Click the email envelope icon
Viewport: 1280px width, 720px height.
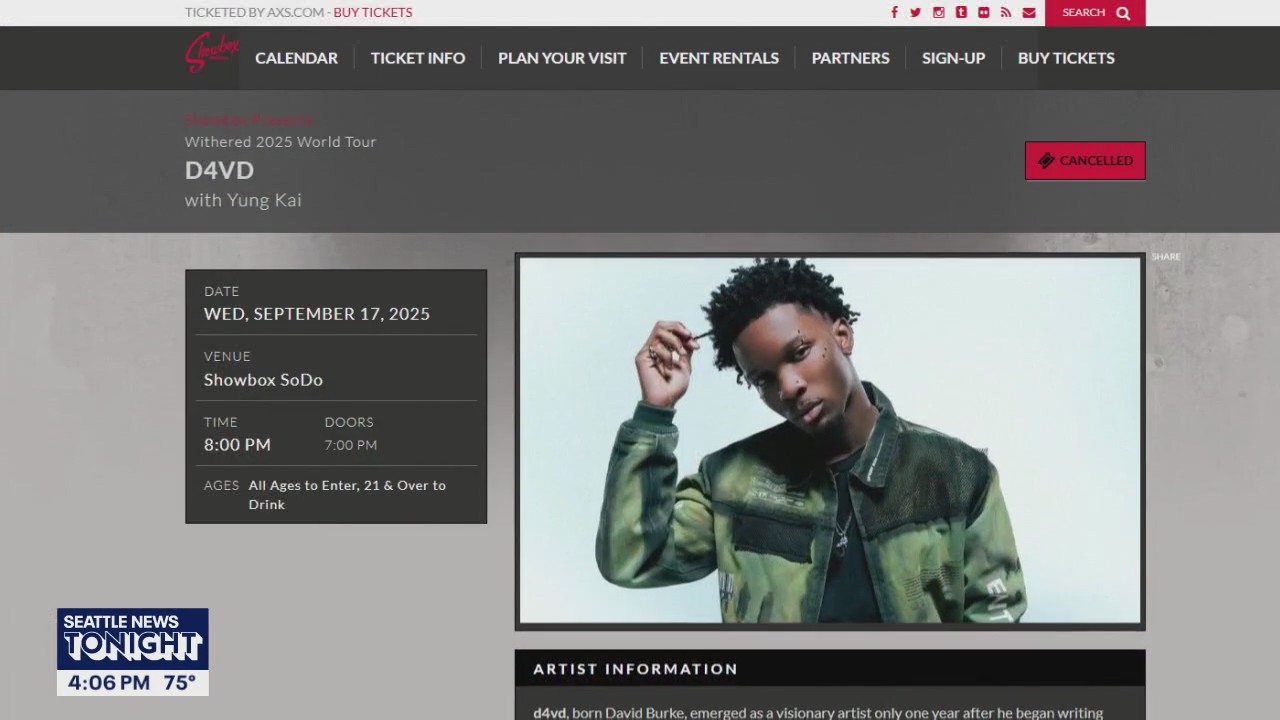(x=1029, y=13)
